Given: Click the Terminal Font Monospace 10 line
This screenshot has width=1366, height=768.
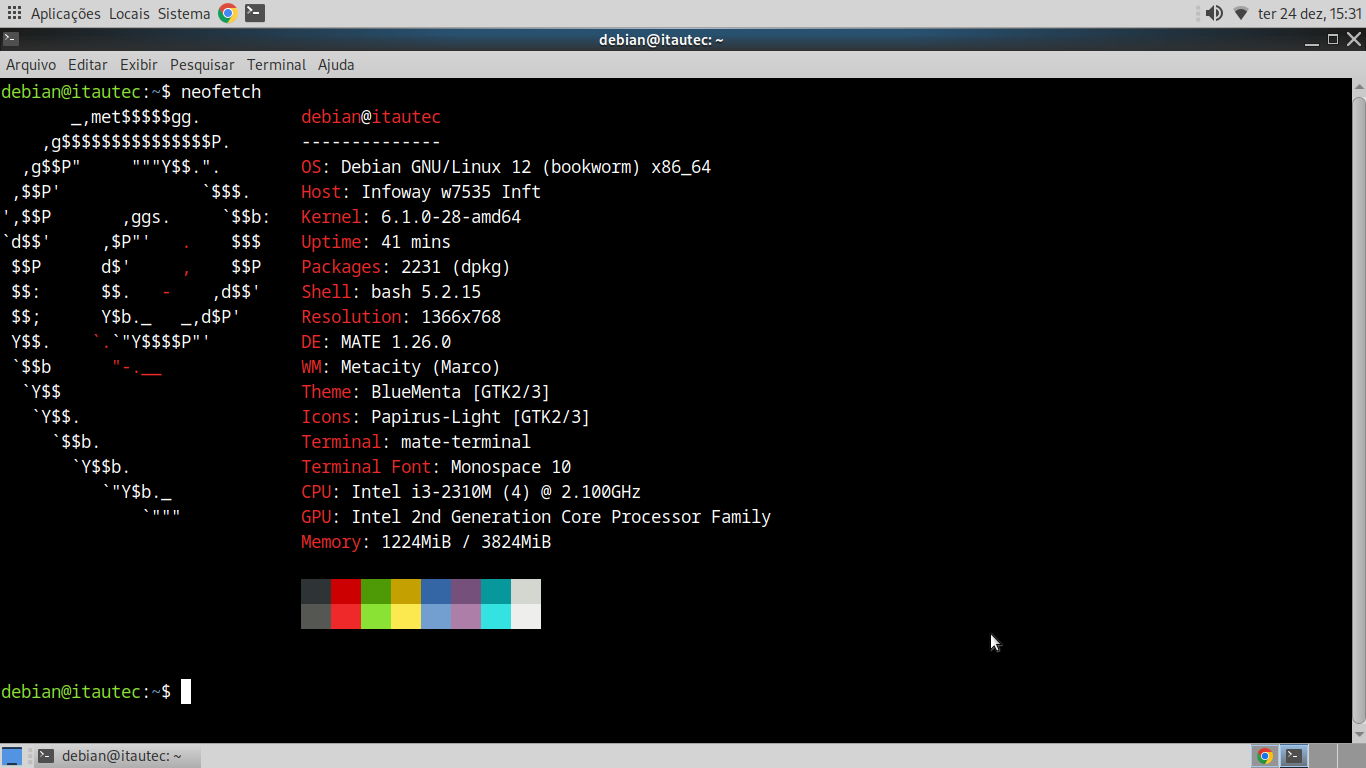Looking at the screenshot, I should coord(436,467).
